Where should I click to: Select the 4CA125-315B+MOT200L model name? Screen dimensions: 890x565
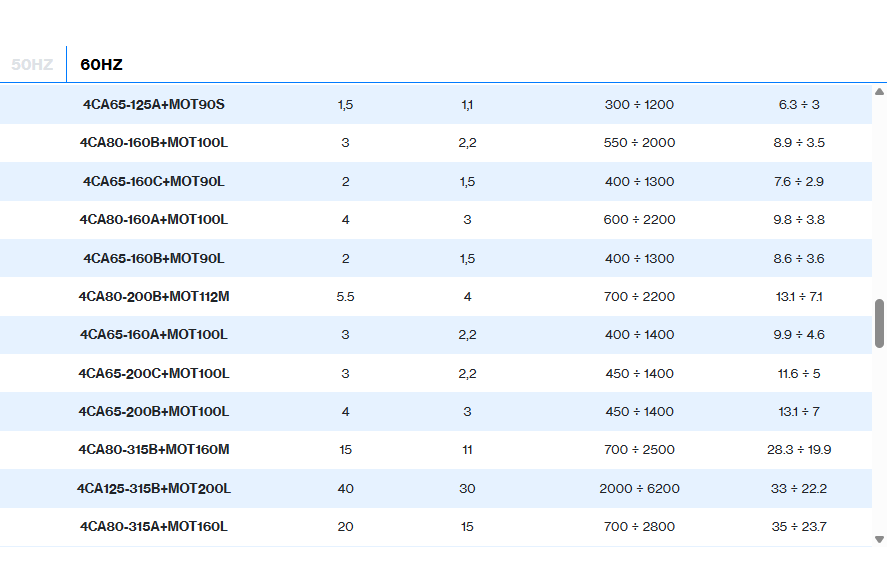coord(154,489)
